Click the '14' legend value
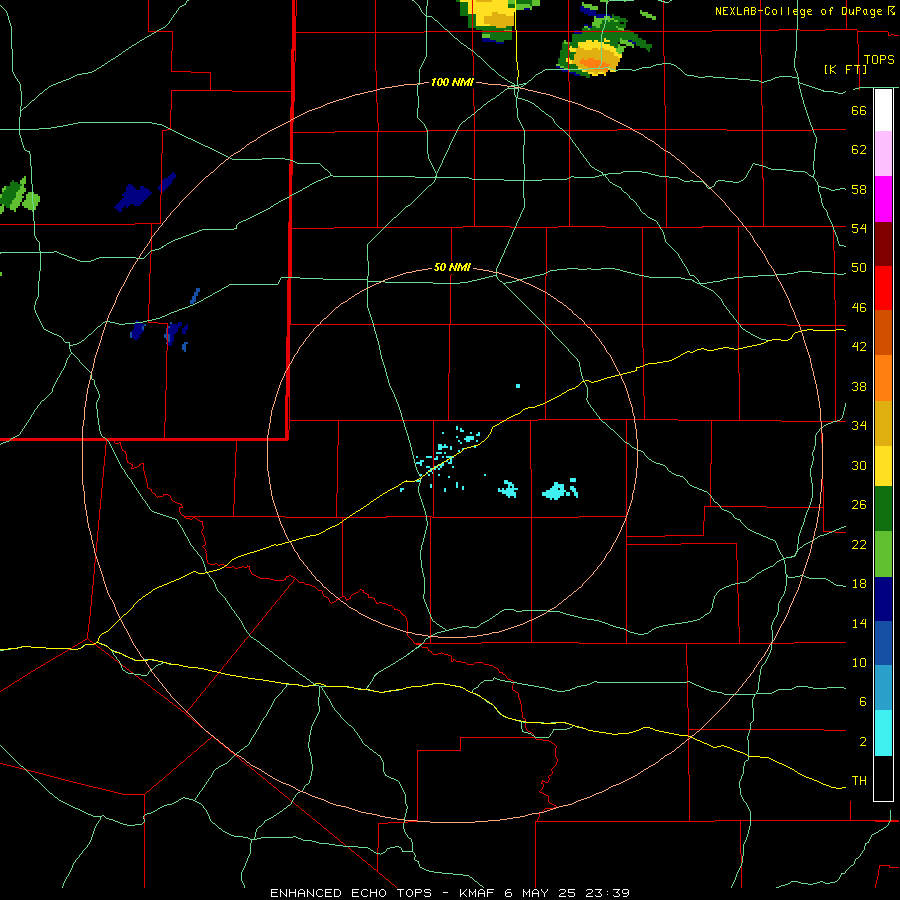Screen dimensions: 900x900 tap(859, 623)
